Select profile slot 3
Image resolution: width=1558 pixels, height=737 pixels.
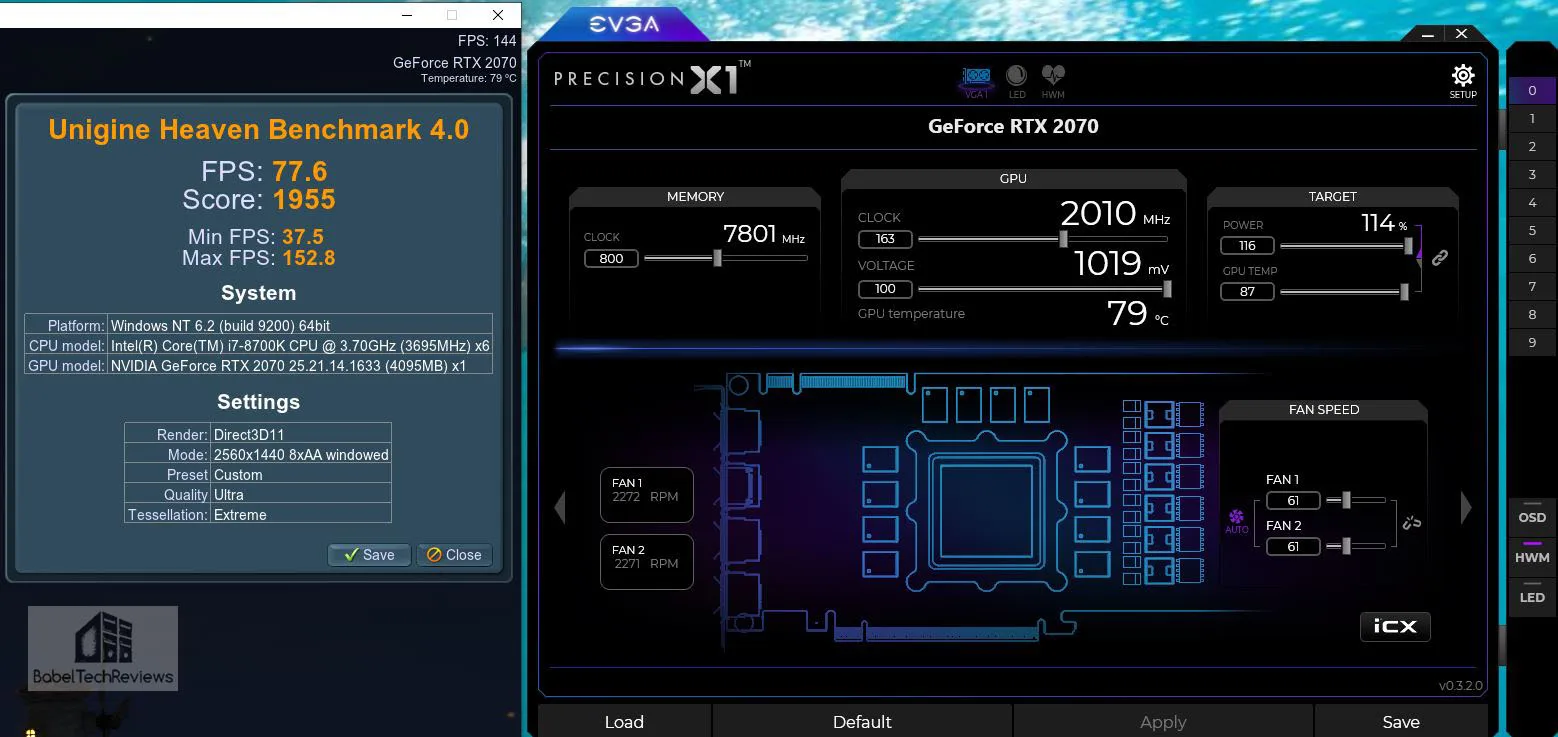coord(1532,174)
